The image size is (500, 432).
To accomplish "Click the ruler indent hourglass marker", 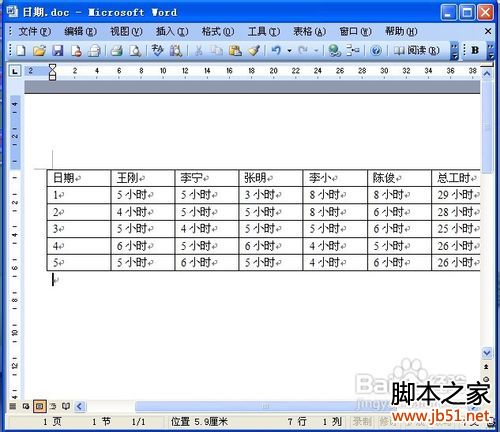I will [52, 72].
